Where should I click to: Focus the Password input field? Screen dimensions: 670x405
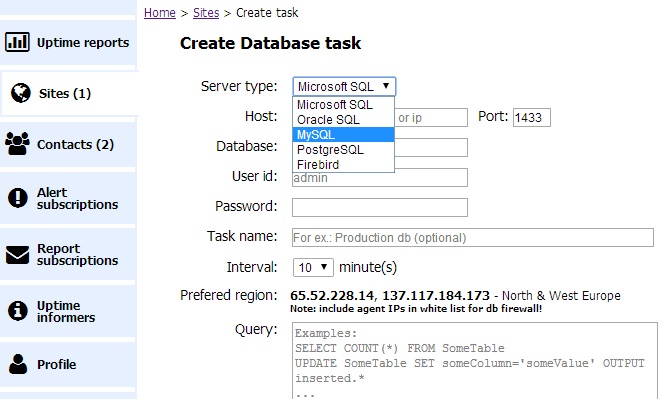(x=379, y=207)
